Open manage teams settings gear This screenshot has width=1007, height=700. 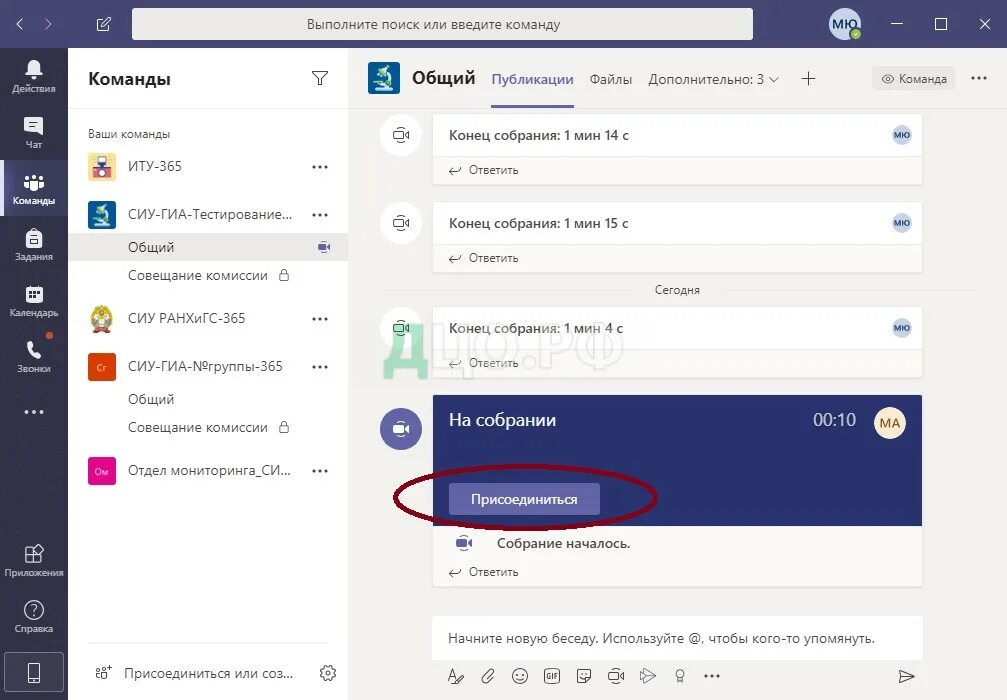tap(328, 673)
